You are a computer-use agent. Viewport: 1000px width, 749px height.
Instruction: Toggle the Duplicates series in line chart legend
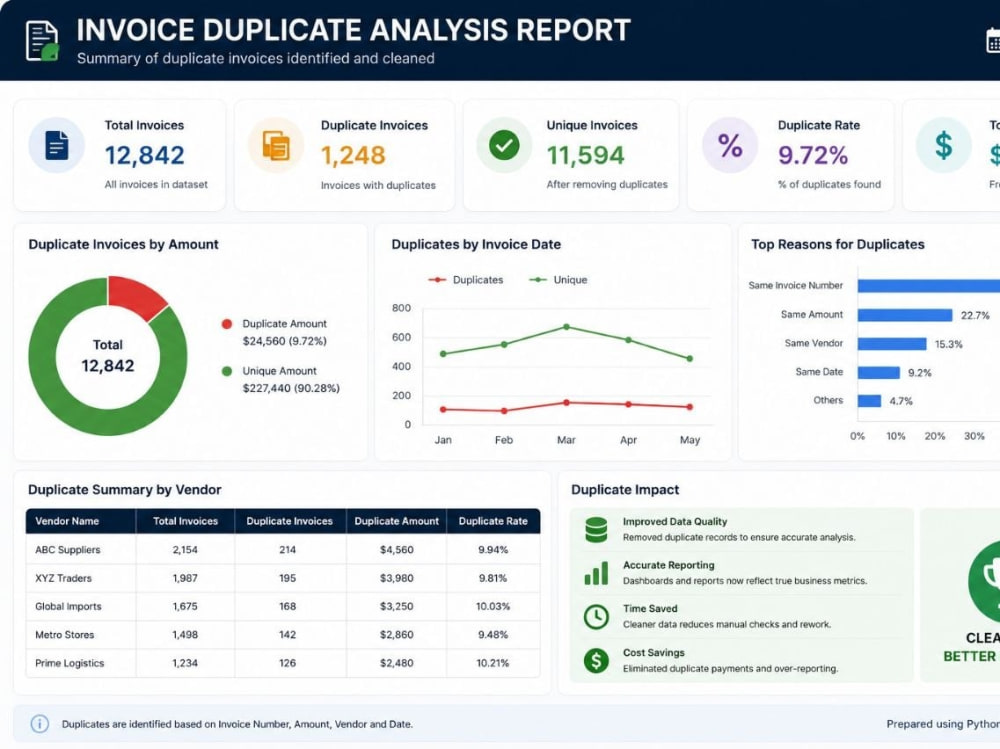(x=465, y=279)
